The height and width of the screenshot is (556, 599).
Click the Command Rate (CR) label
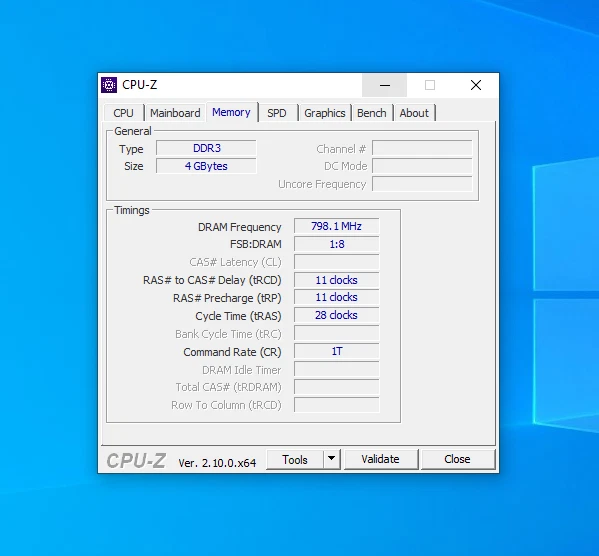[232, 352]
